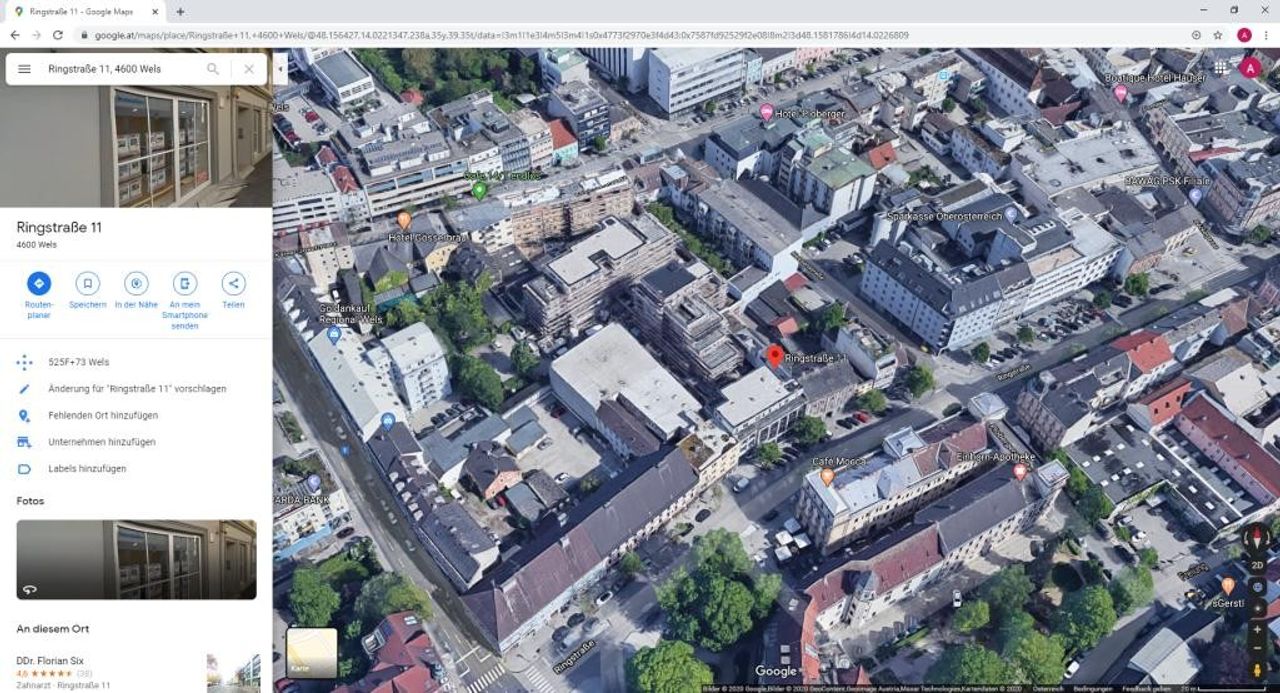Switch the map view to 2D

click(x=1257, y=565)
